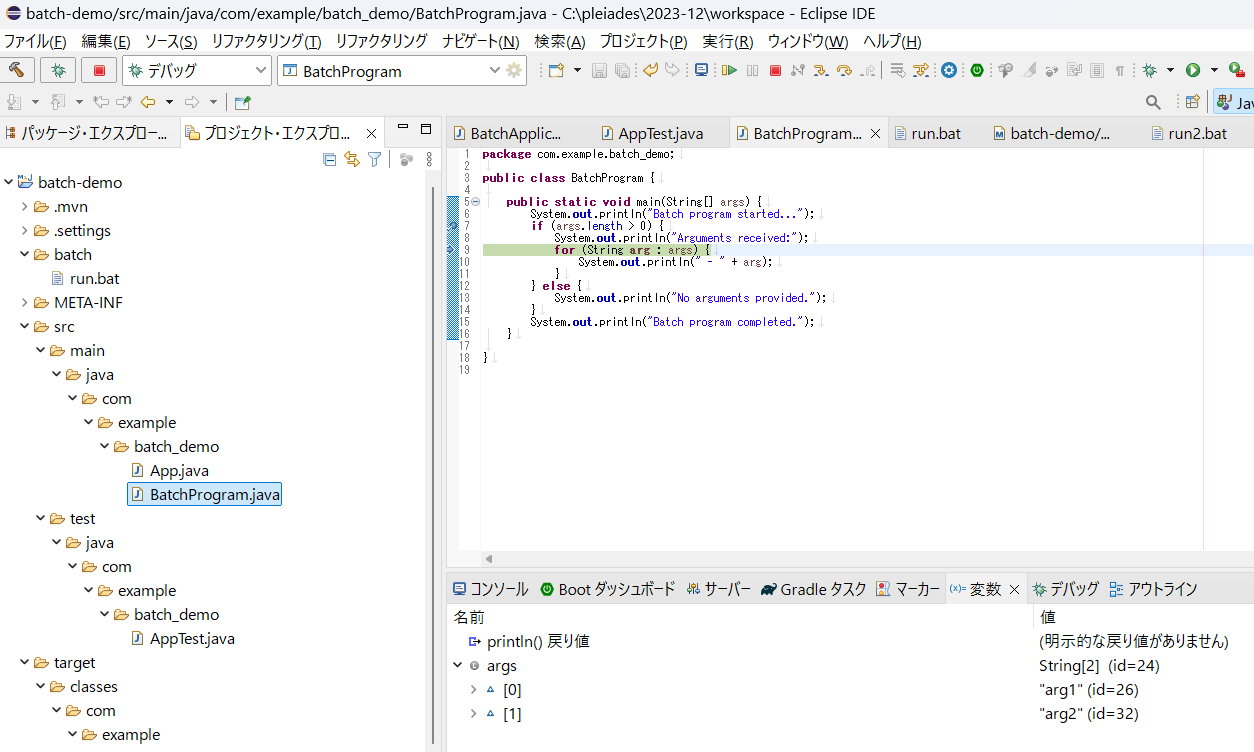Click the search magnifier icon on the toolbar

click(x=1152, y=101)
